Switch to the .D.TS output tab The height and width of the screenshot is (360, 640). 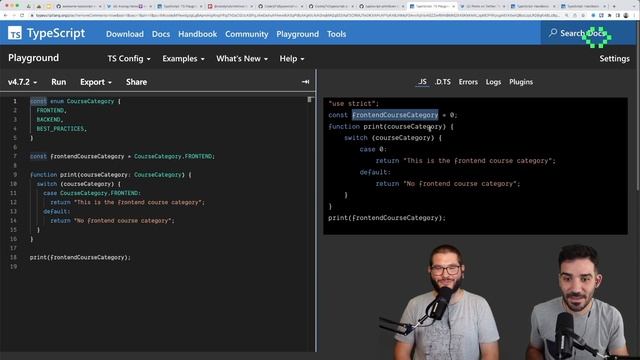[x=442, y=82]
